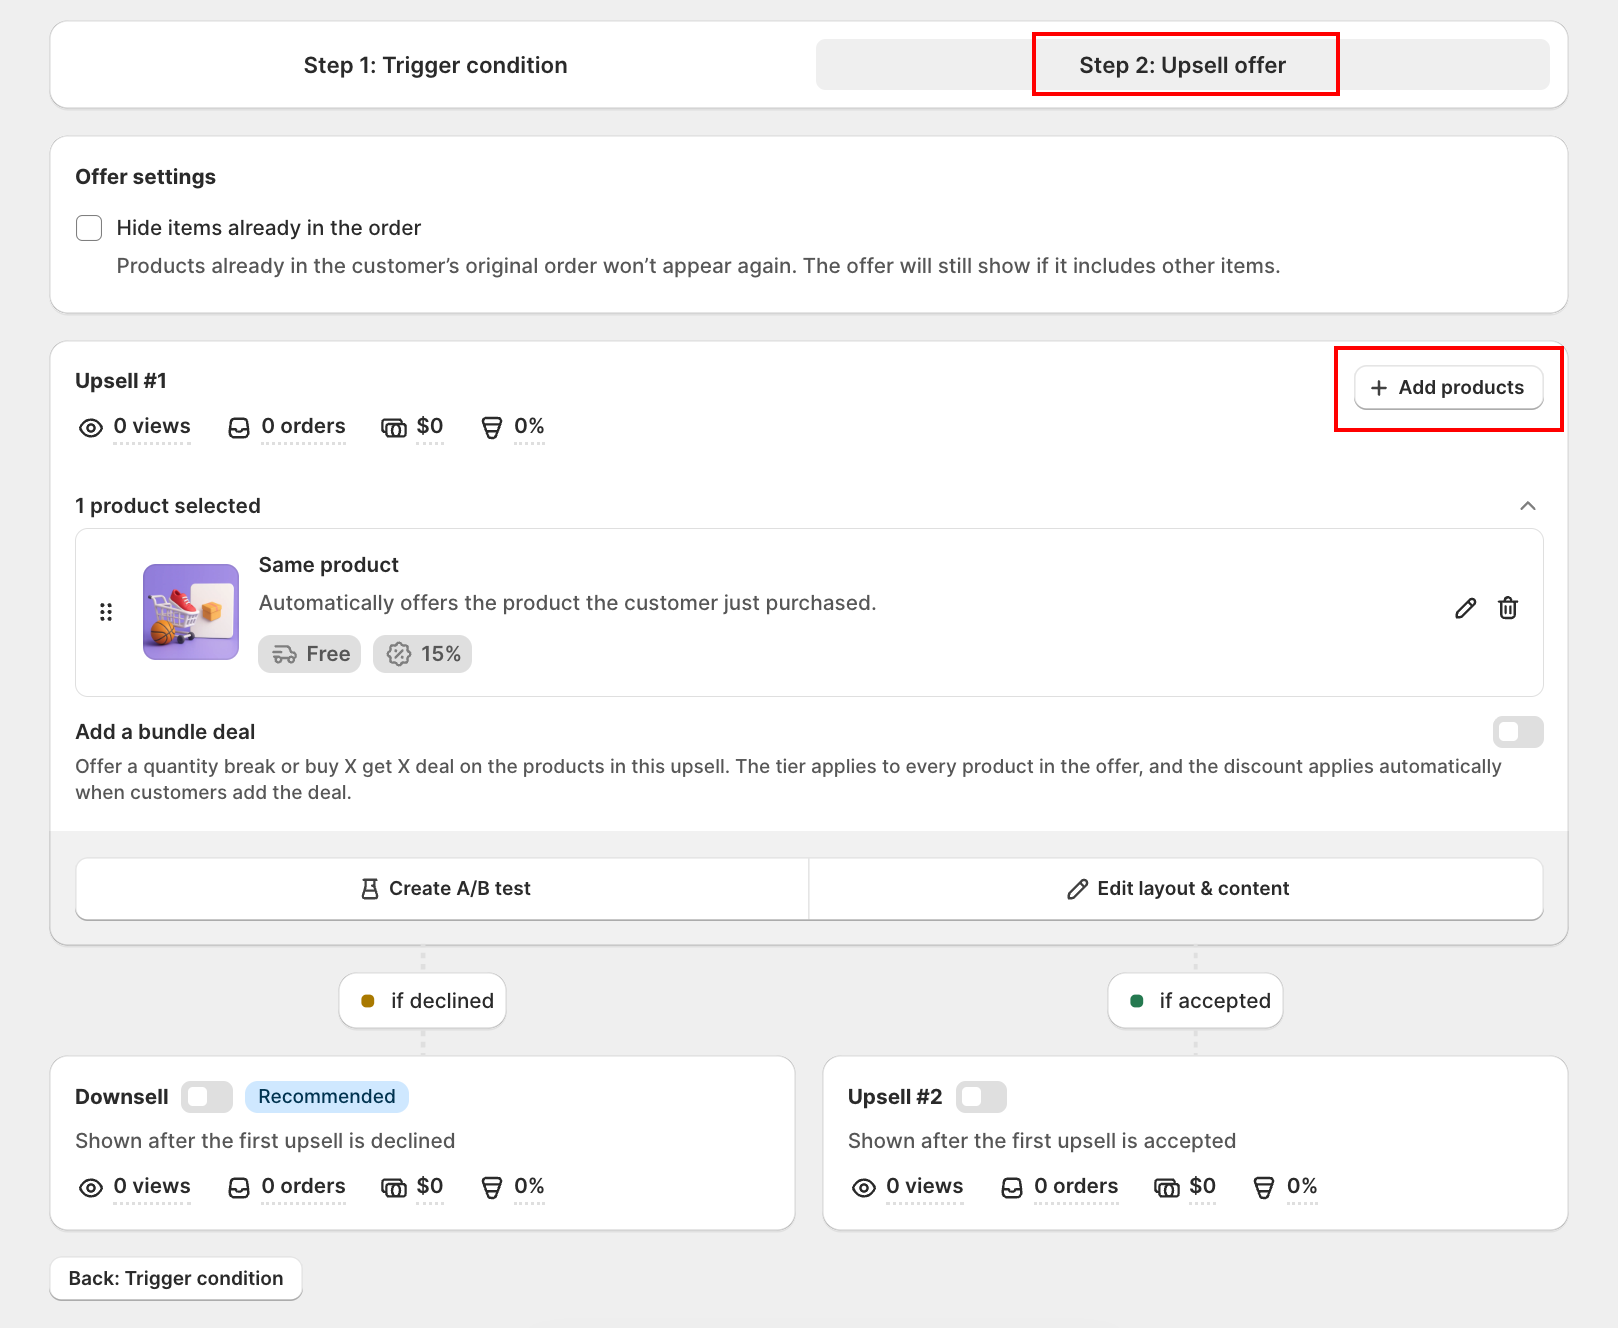Click the revenue cash icon in Downsell
This screenshot has height=1328, width=1618.
[394, 1188]
